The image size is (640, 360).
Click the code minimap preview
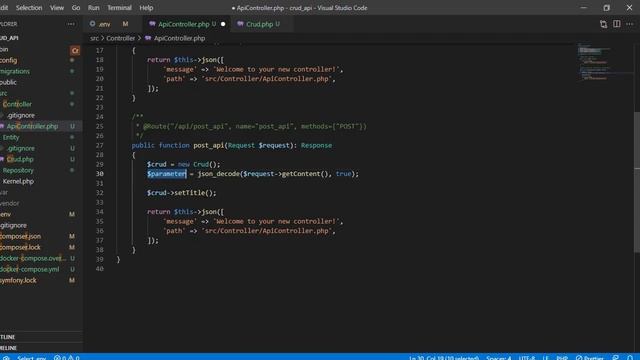(x=605, y=61)
